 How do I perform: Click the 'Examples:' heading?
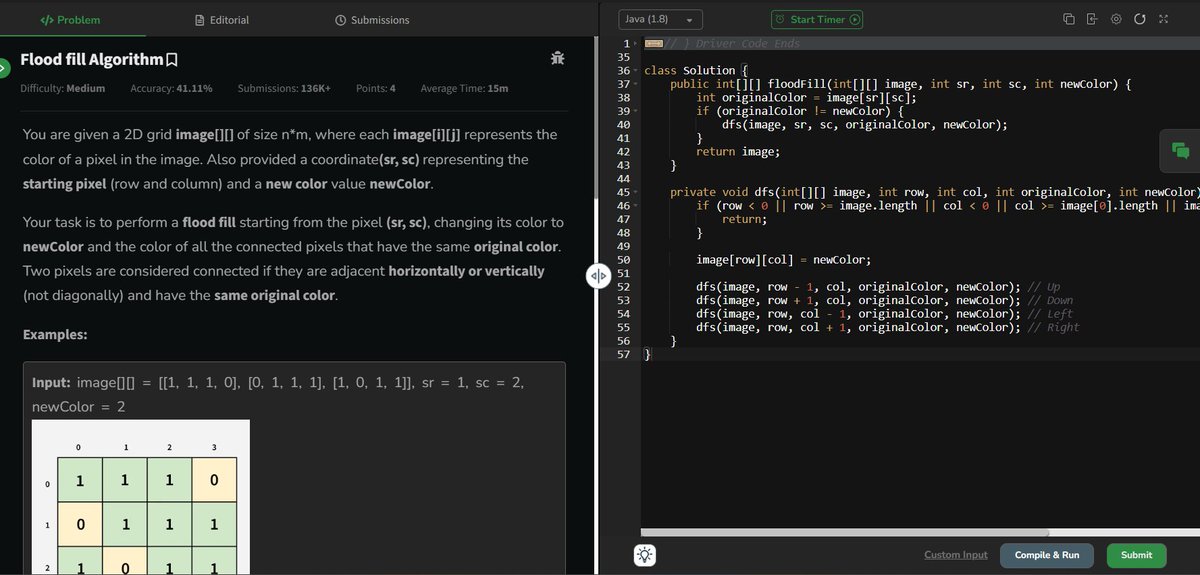[55, 335]
